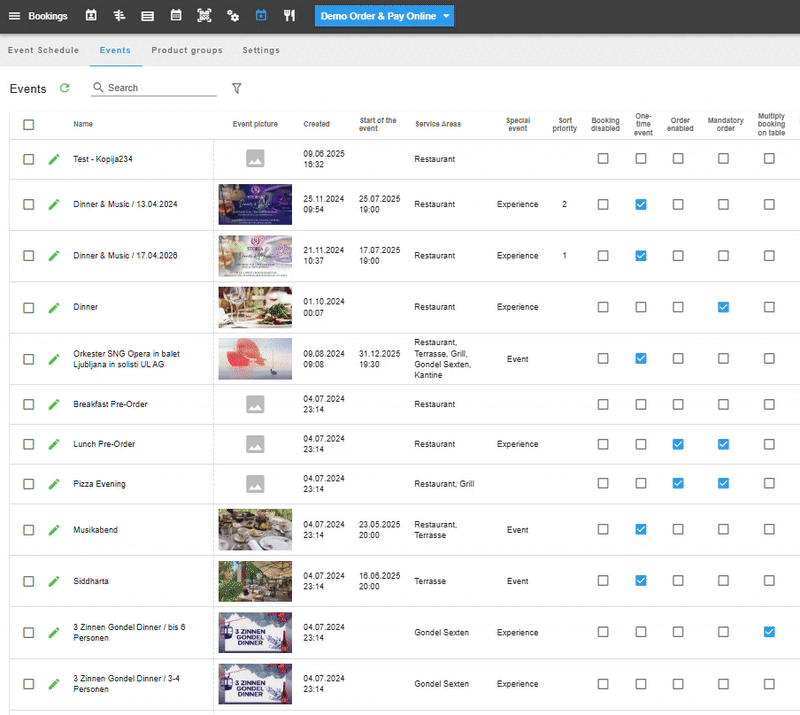Open the Orkester SNG Opera event picture
Viewport: 800px width, 715px height.
(255, 359)
